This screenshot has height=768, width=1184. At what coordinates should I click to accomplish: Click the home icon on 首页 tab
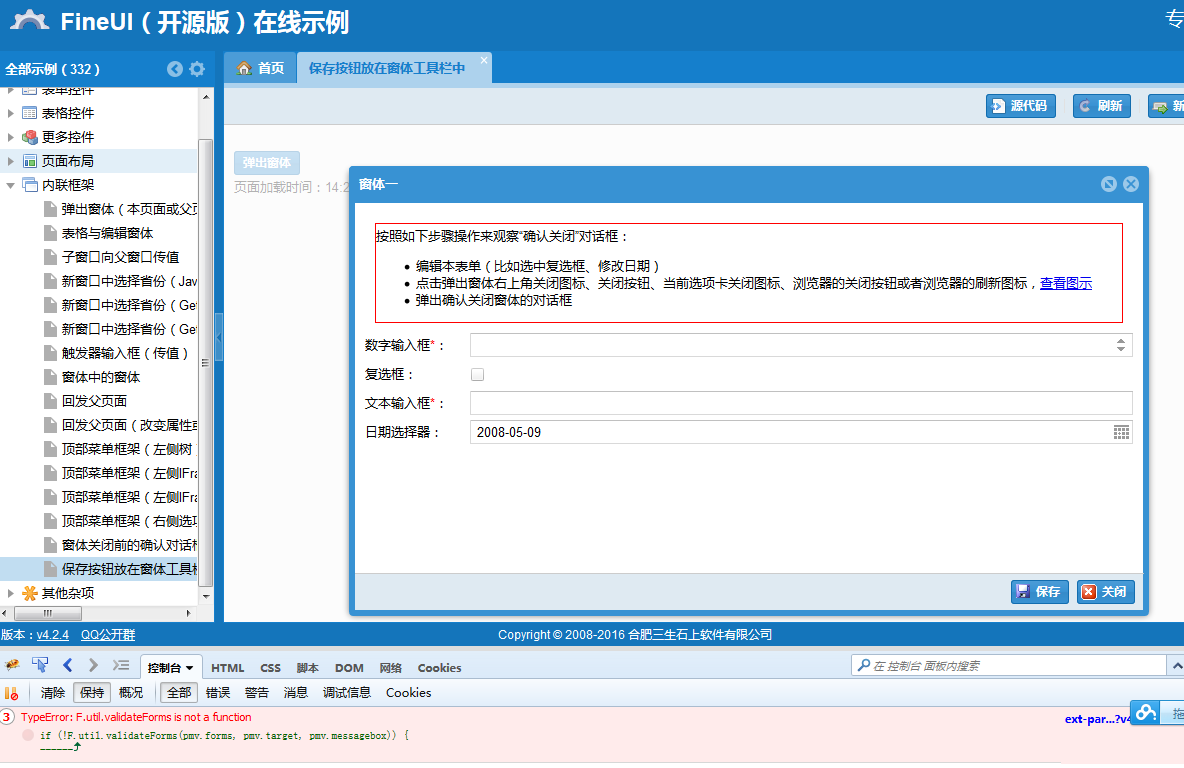click(244, 68)
